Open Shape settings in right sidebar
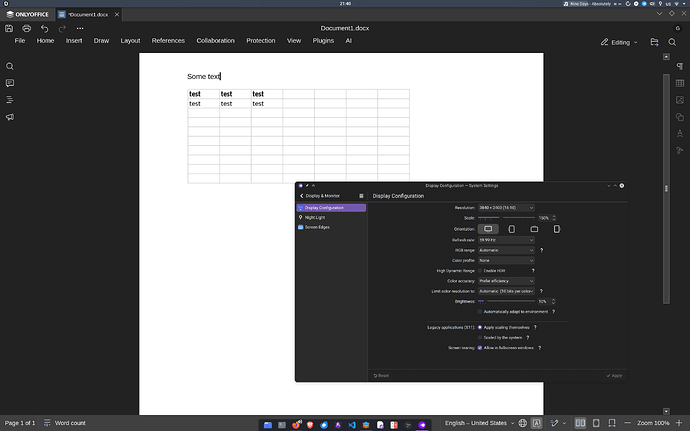This screenshot has height=431, width=690. pyautogui.click(x=680, y=117)
